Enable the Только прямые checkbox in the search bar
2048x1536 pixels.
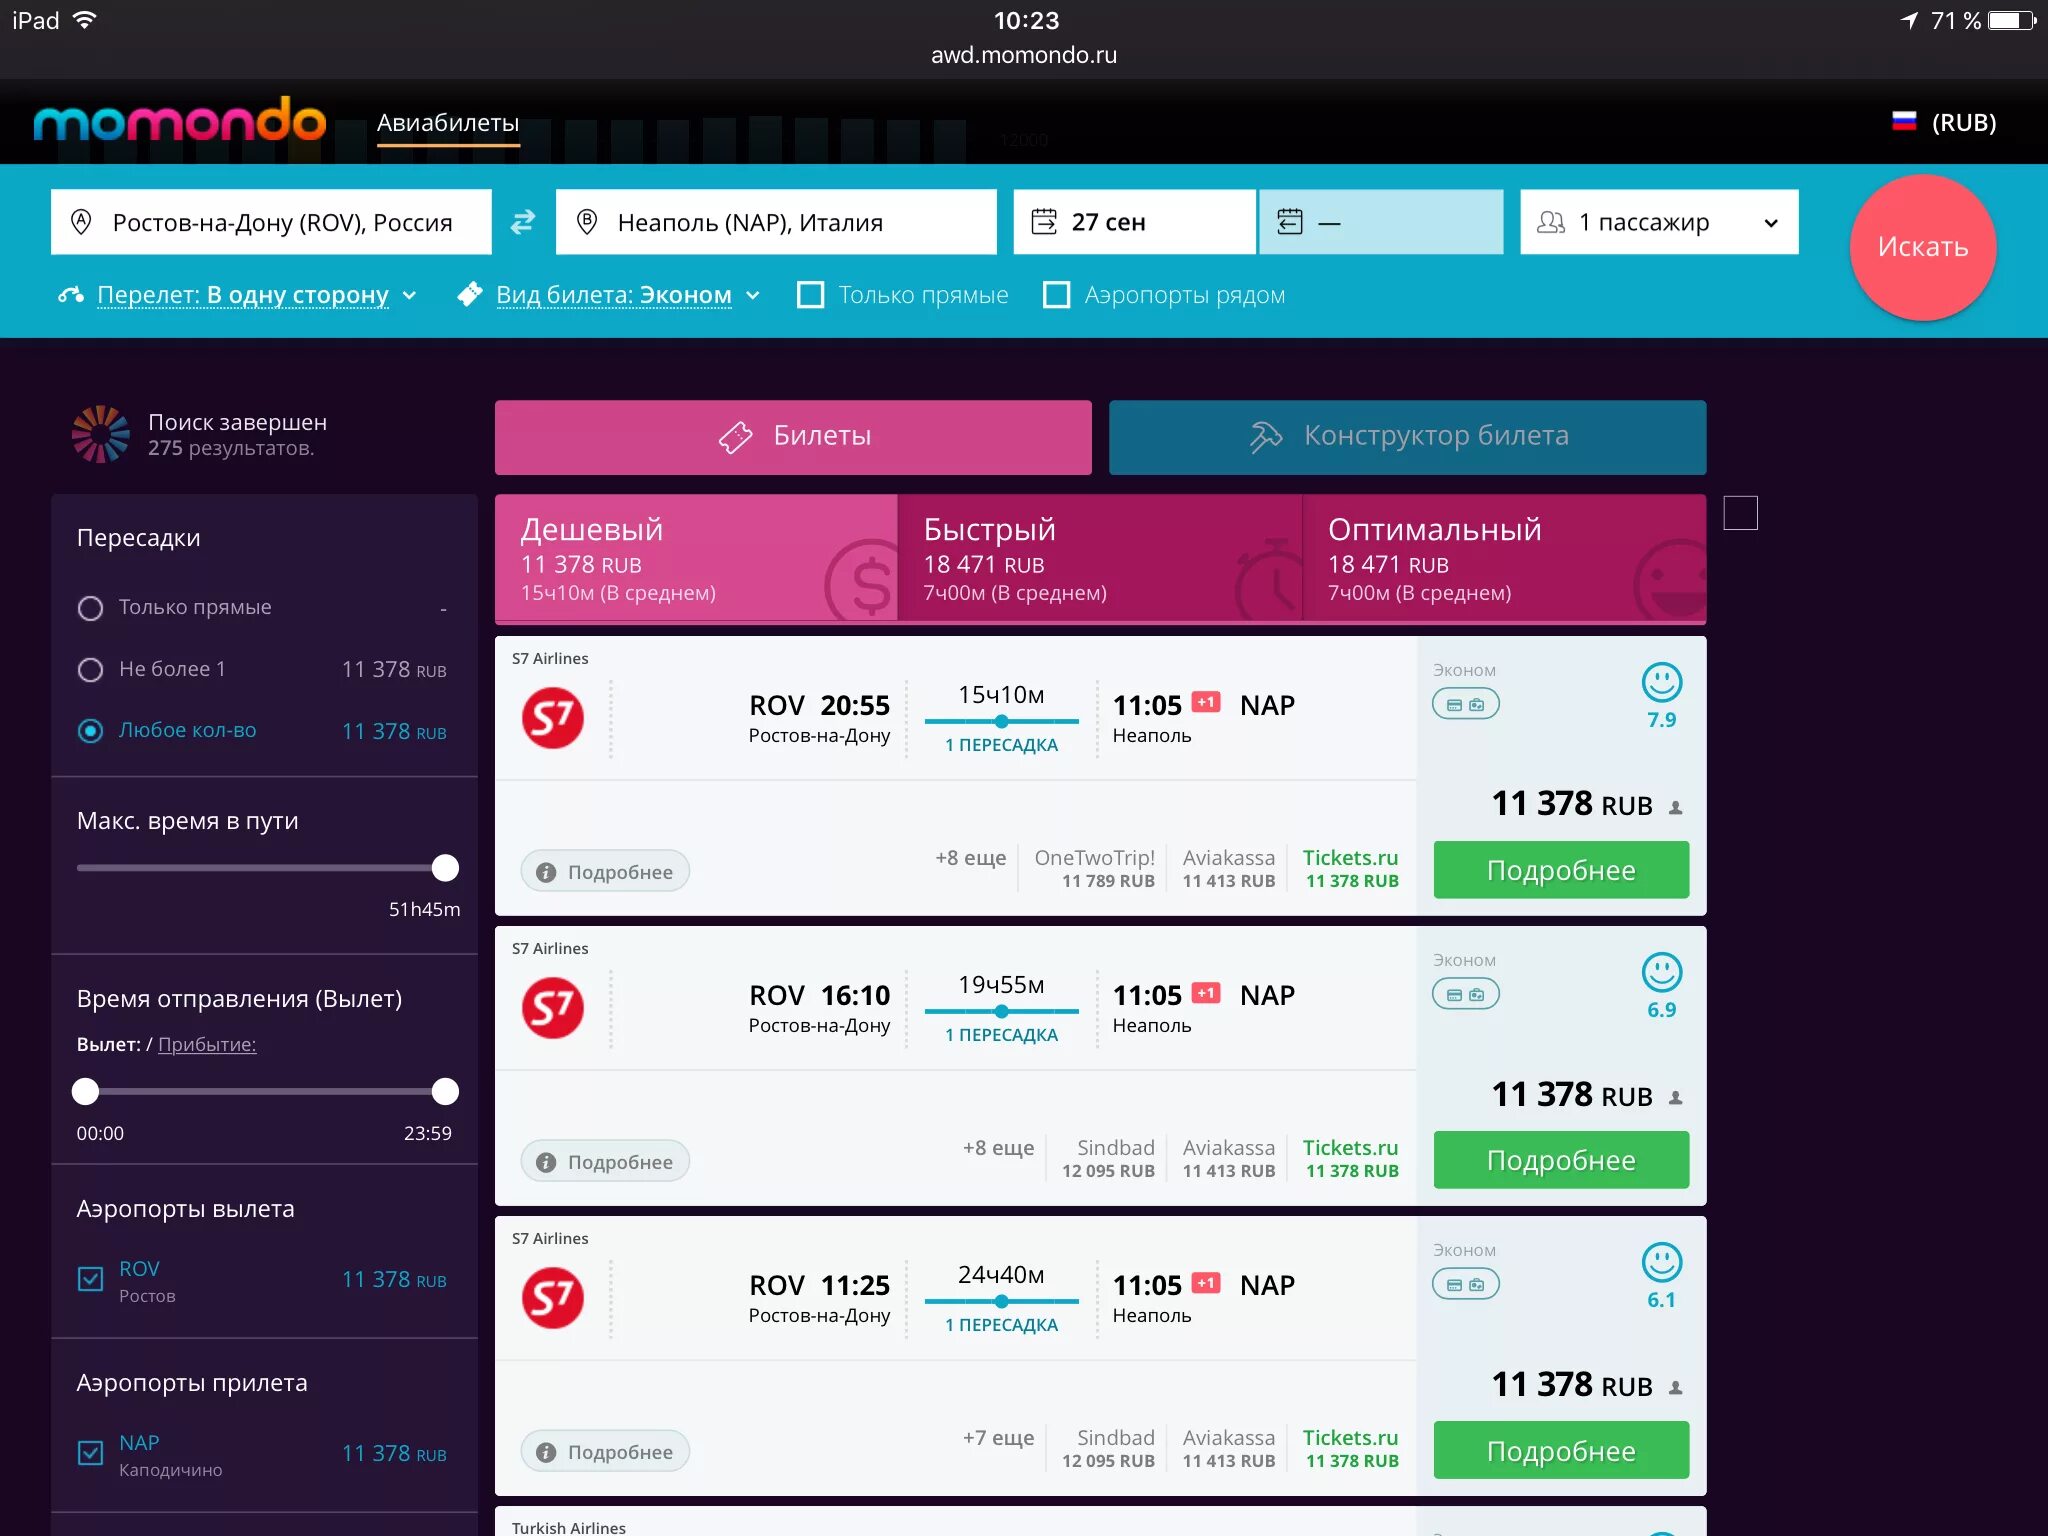point(810,295)
